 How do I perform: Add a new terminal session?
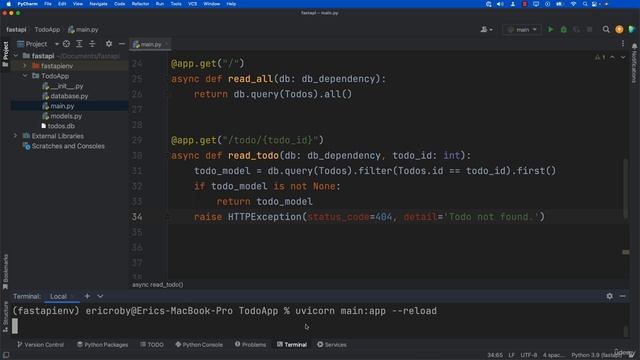click(87, 296)
